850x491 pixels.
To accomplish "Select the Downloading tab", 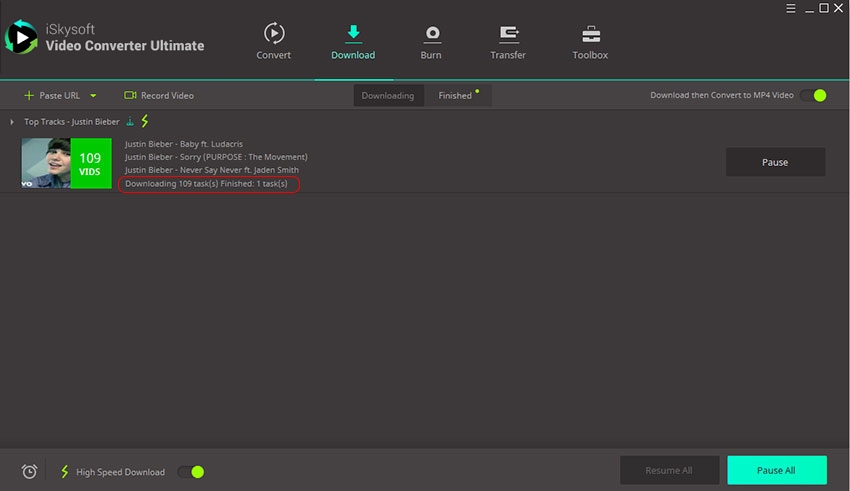I will point(387,96).
